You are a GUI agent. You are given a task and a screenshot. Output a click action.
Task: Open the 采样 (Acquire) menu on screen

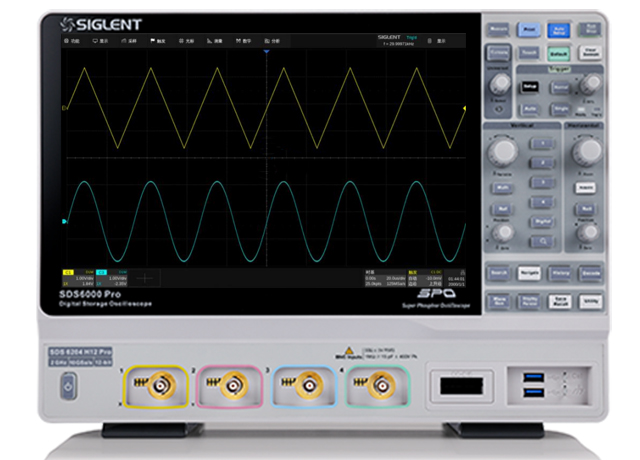coord(129,41)
